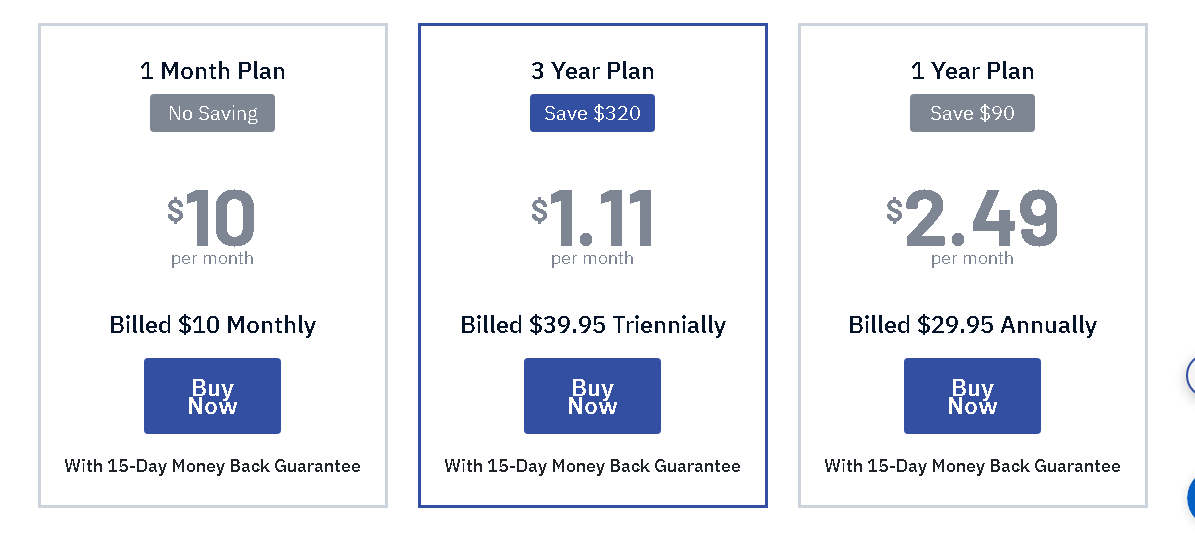
Task: Click money back guarantee under 1 Year Plan
Action: (x=972, y=466)
